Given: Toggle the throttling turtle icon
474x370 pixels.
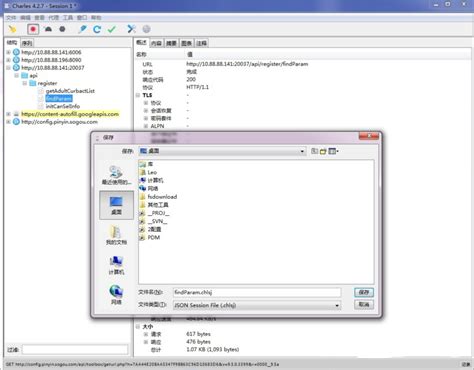Looking at the screenshot, I should click(x=48, y=29).
